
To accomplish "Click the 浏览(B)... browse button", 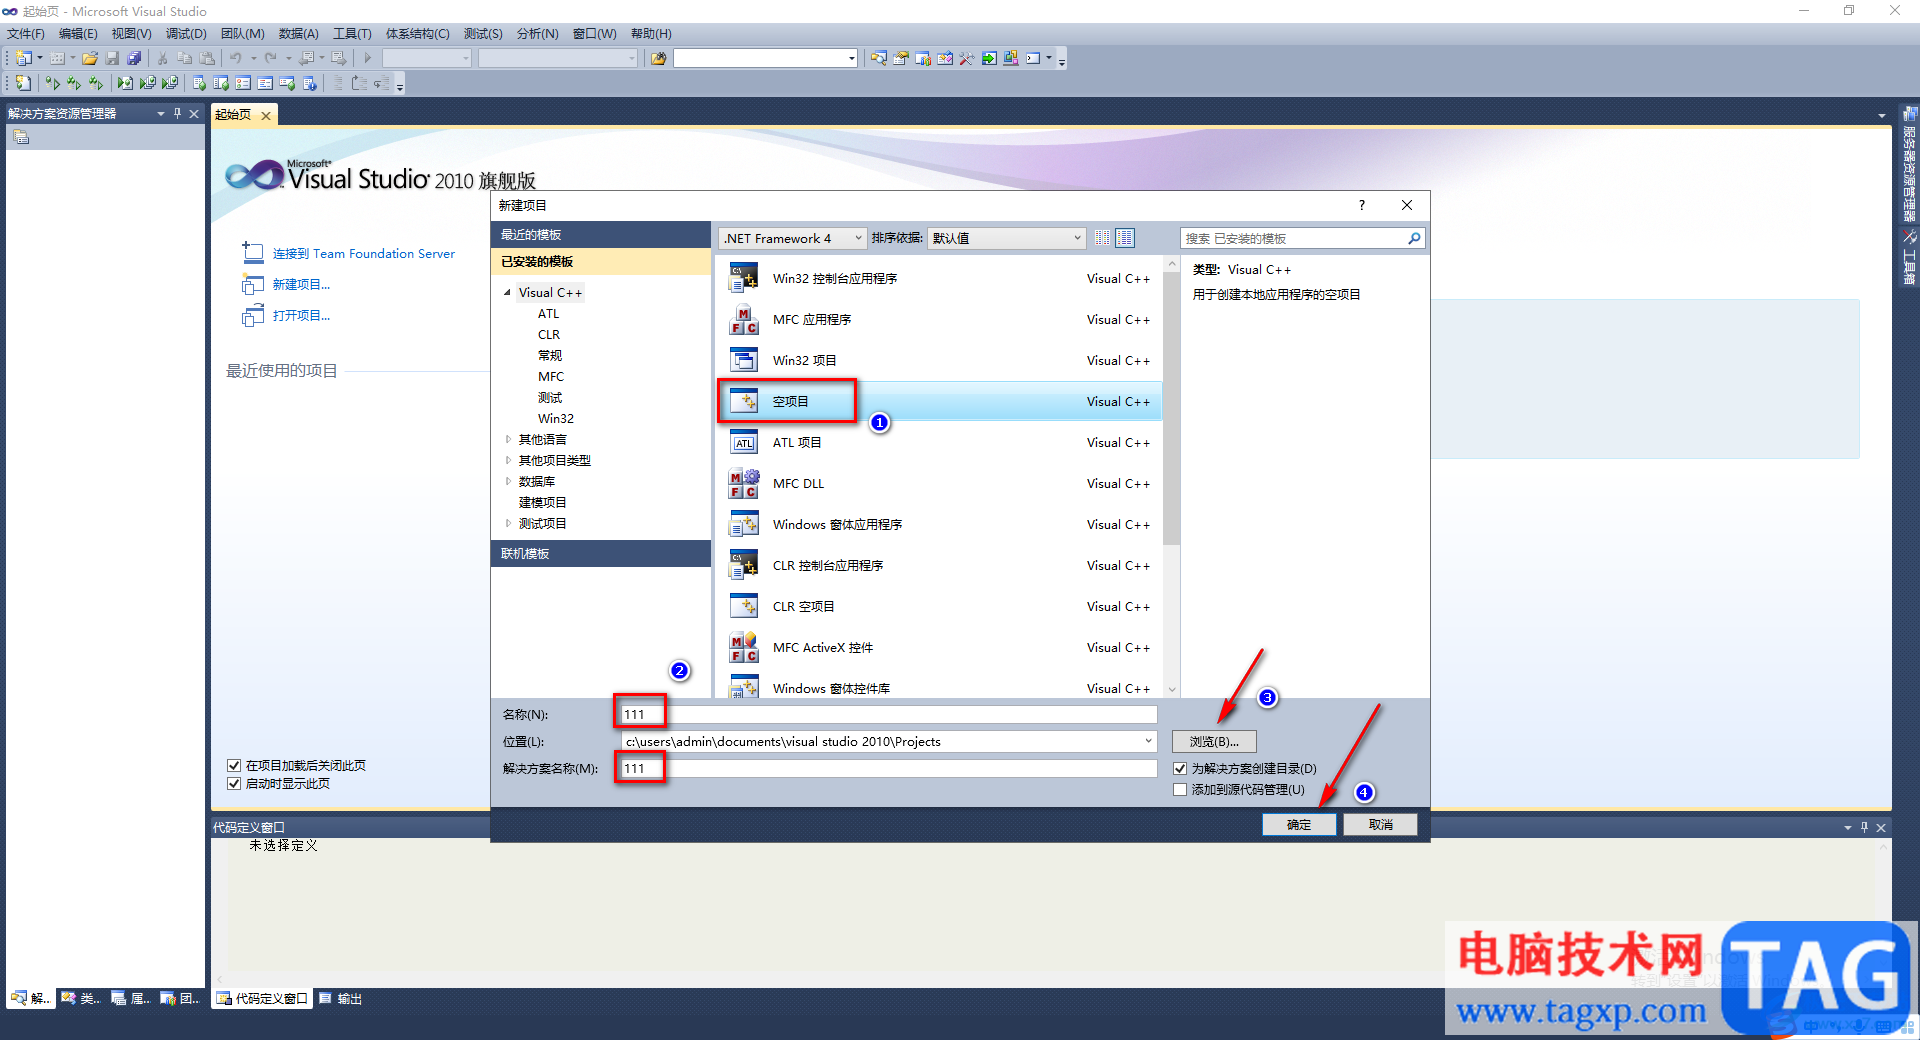I will pos(1214,741).
